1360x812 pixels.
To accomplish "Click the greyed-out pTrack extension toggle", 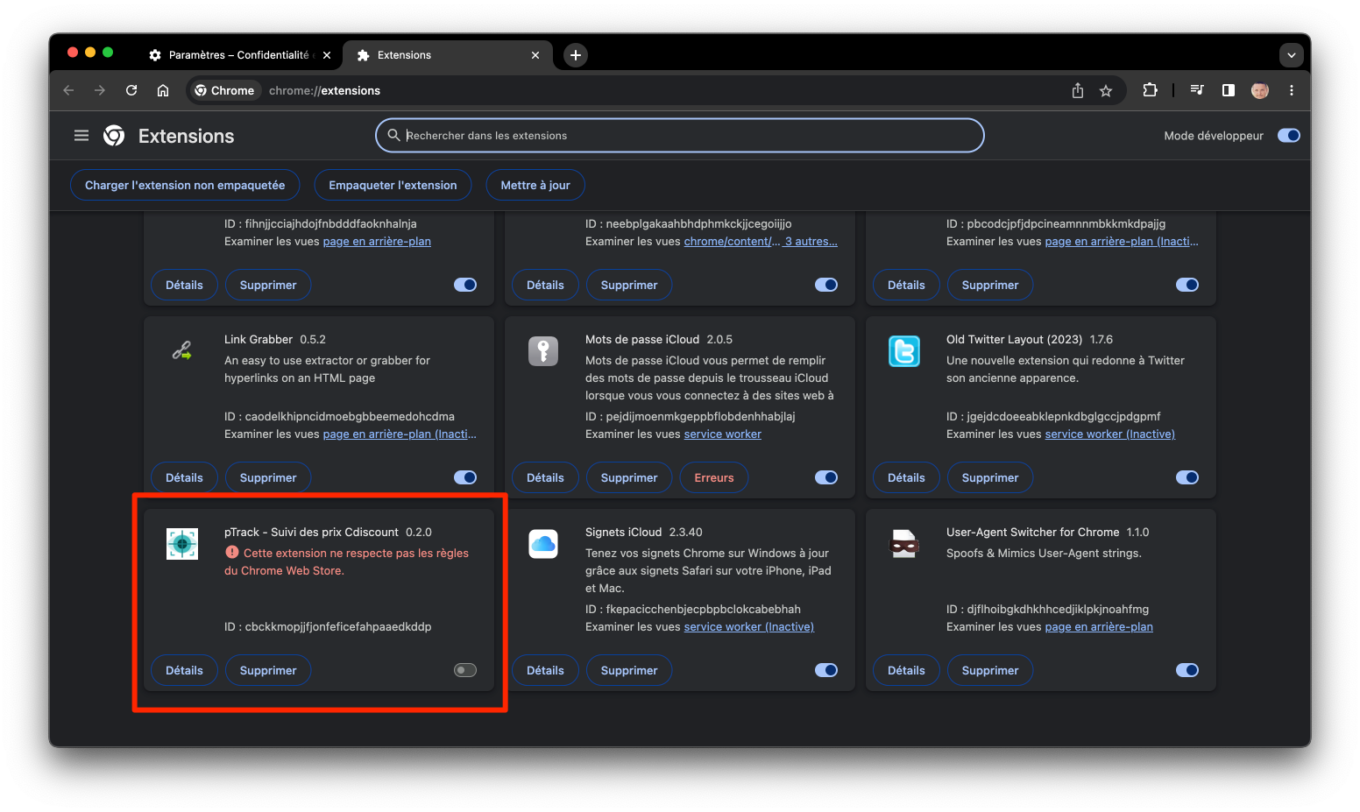I will 465,671.
